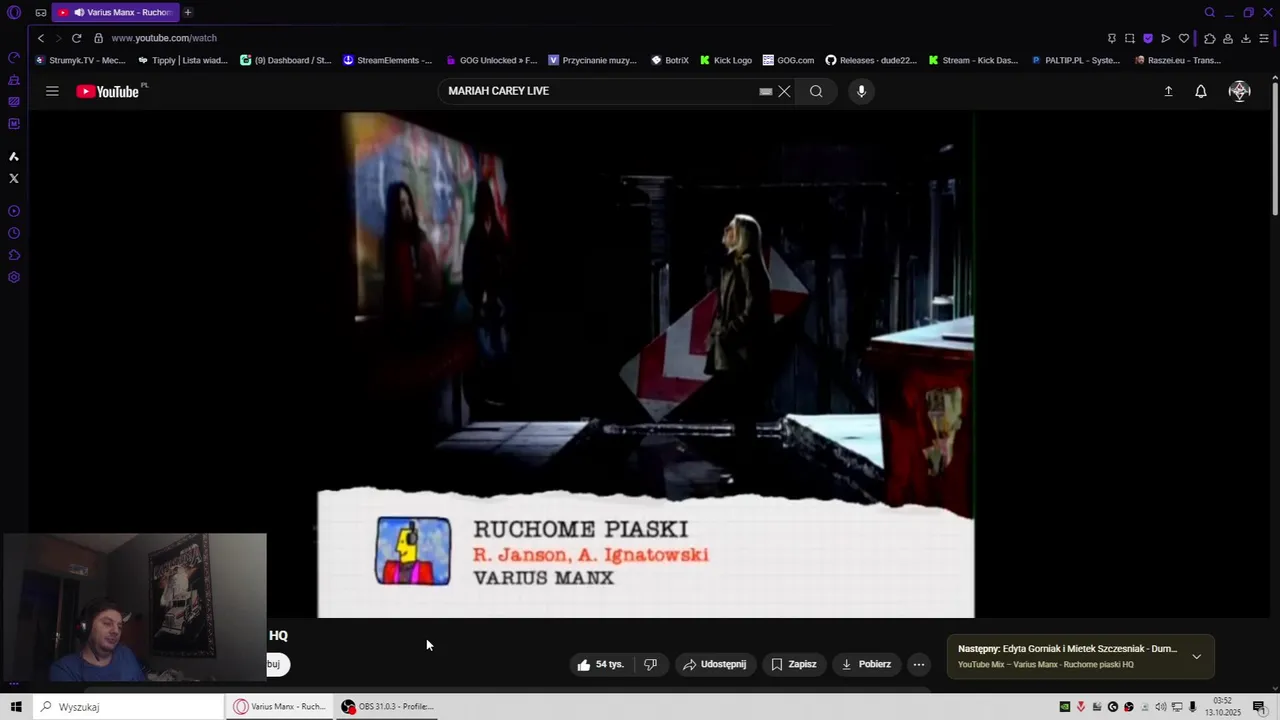Screen dimensions: 1280x720
Task: Start voice search with the microphone
Action: pos(861,91)
